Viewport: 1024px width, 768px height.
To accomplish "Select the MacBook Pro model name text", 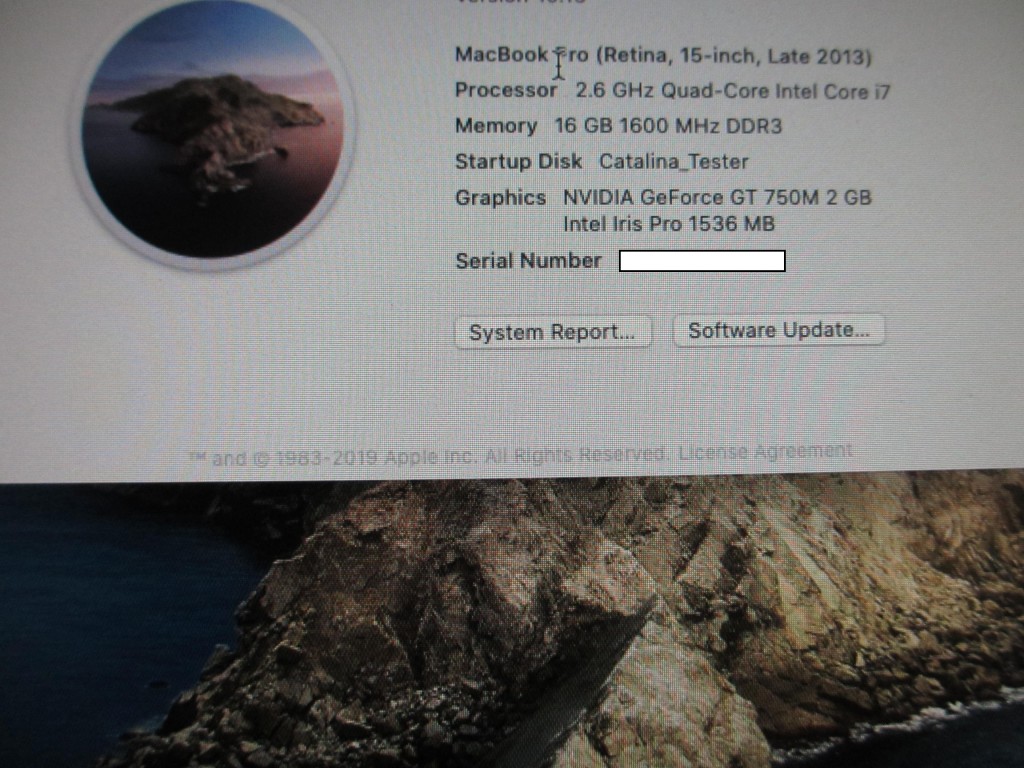I will pyautogui.click(x=663, y=56).
